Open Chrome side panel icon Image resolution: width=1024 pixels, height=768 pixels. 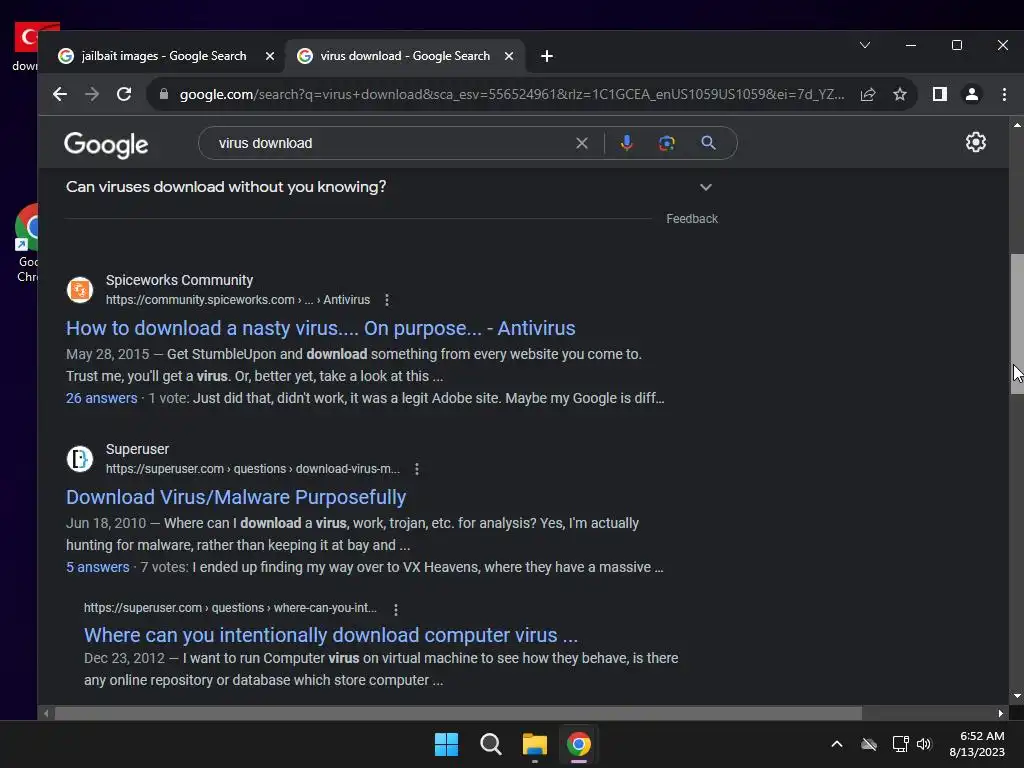point(940,94)
